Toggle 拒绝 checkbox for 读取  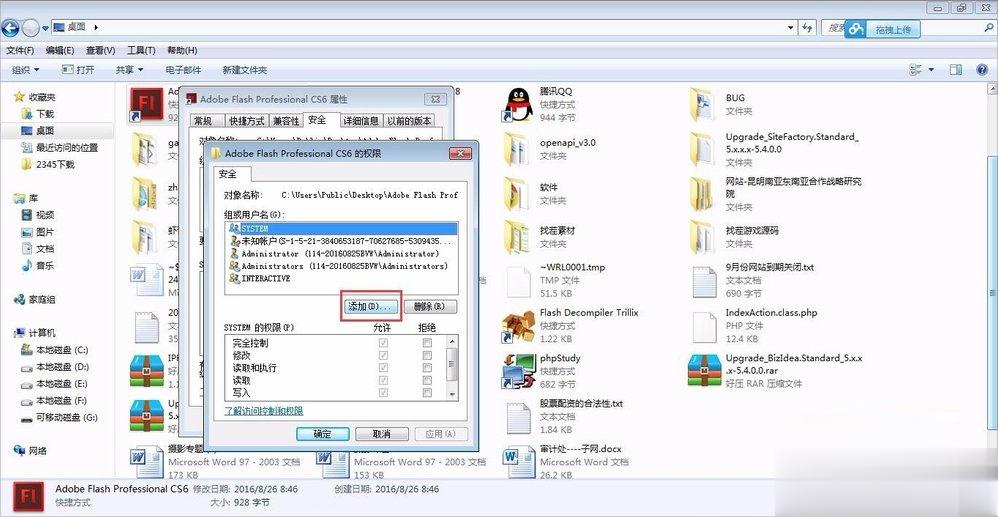(427, 380)
